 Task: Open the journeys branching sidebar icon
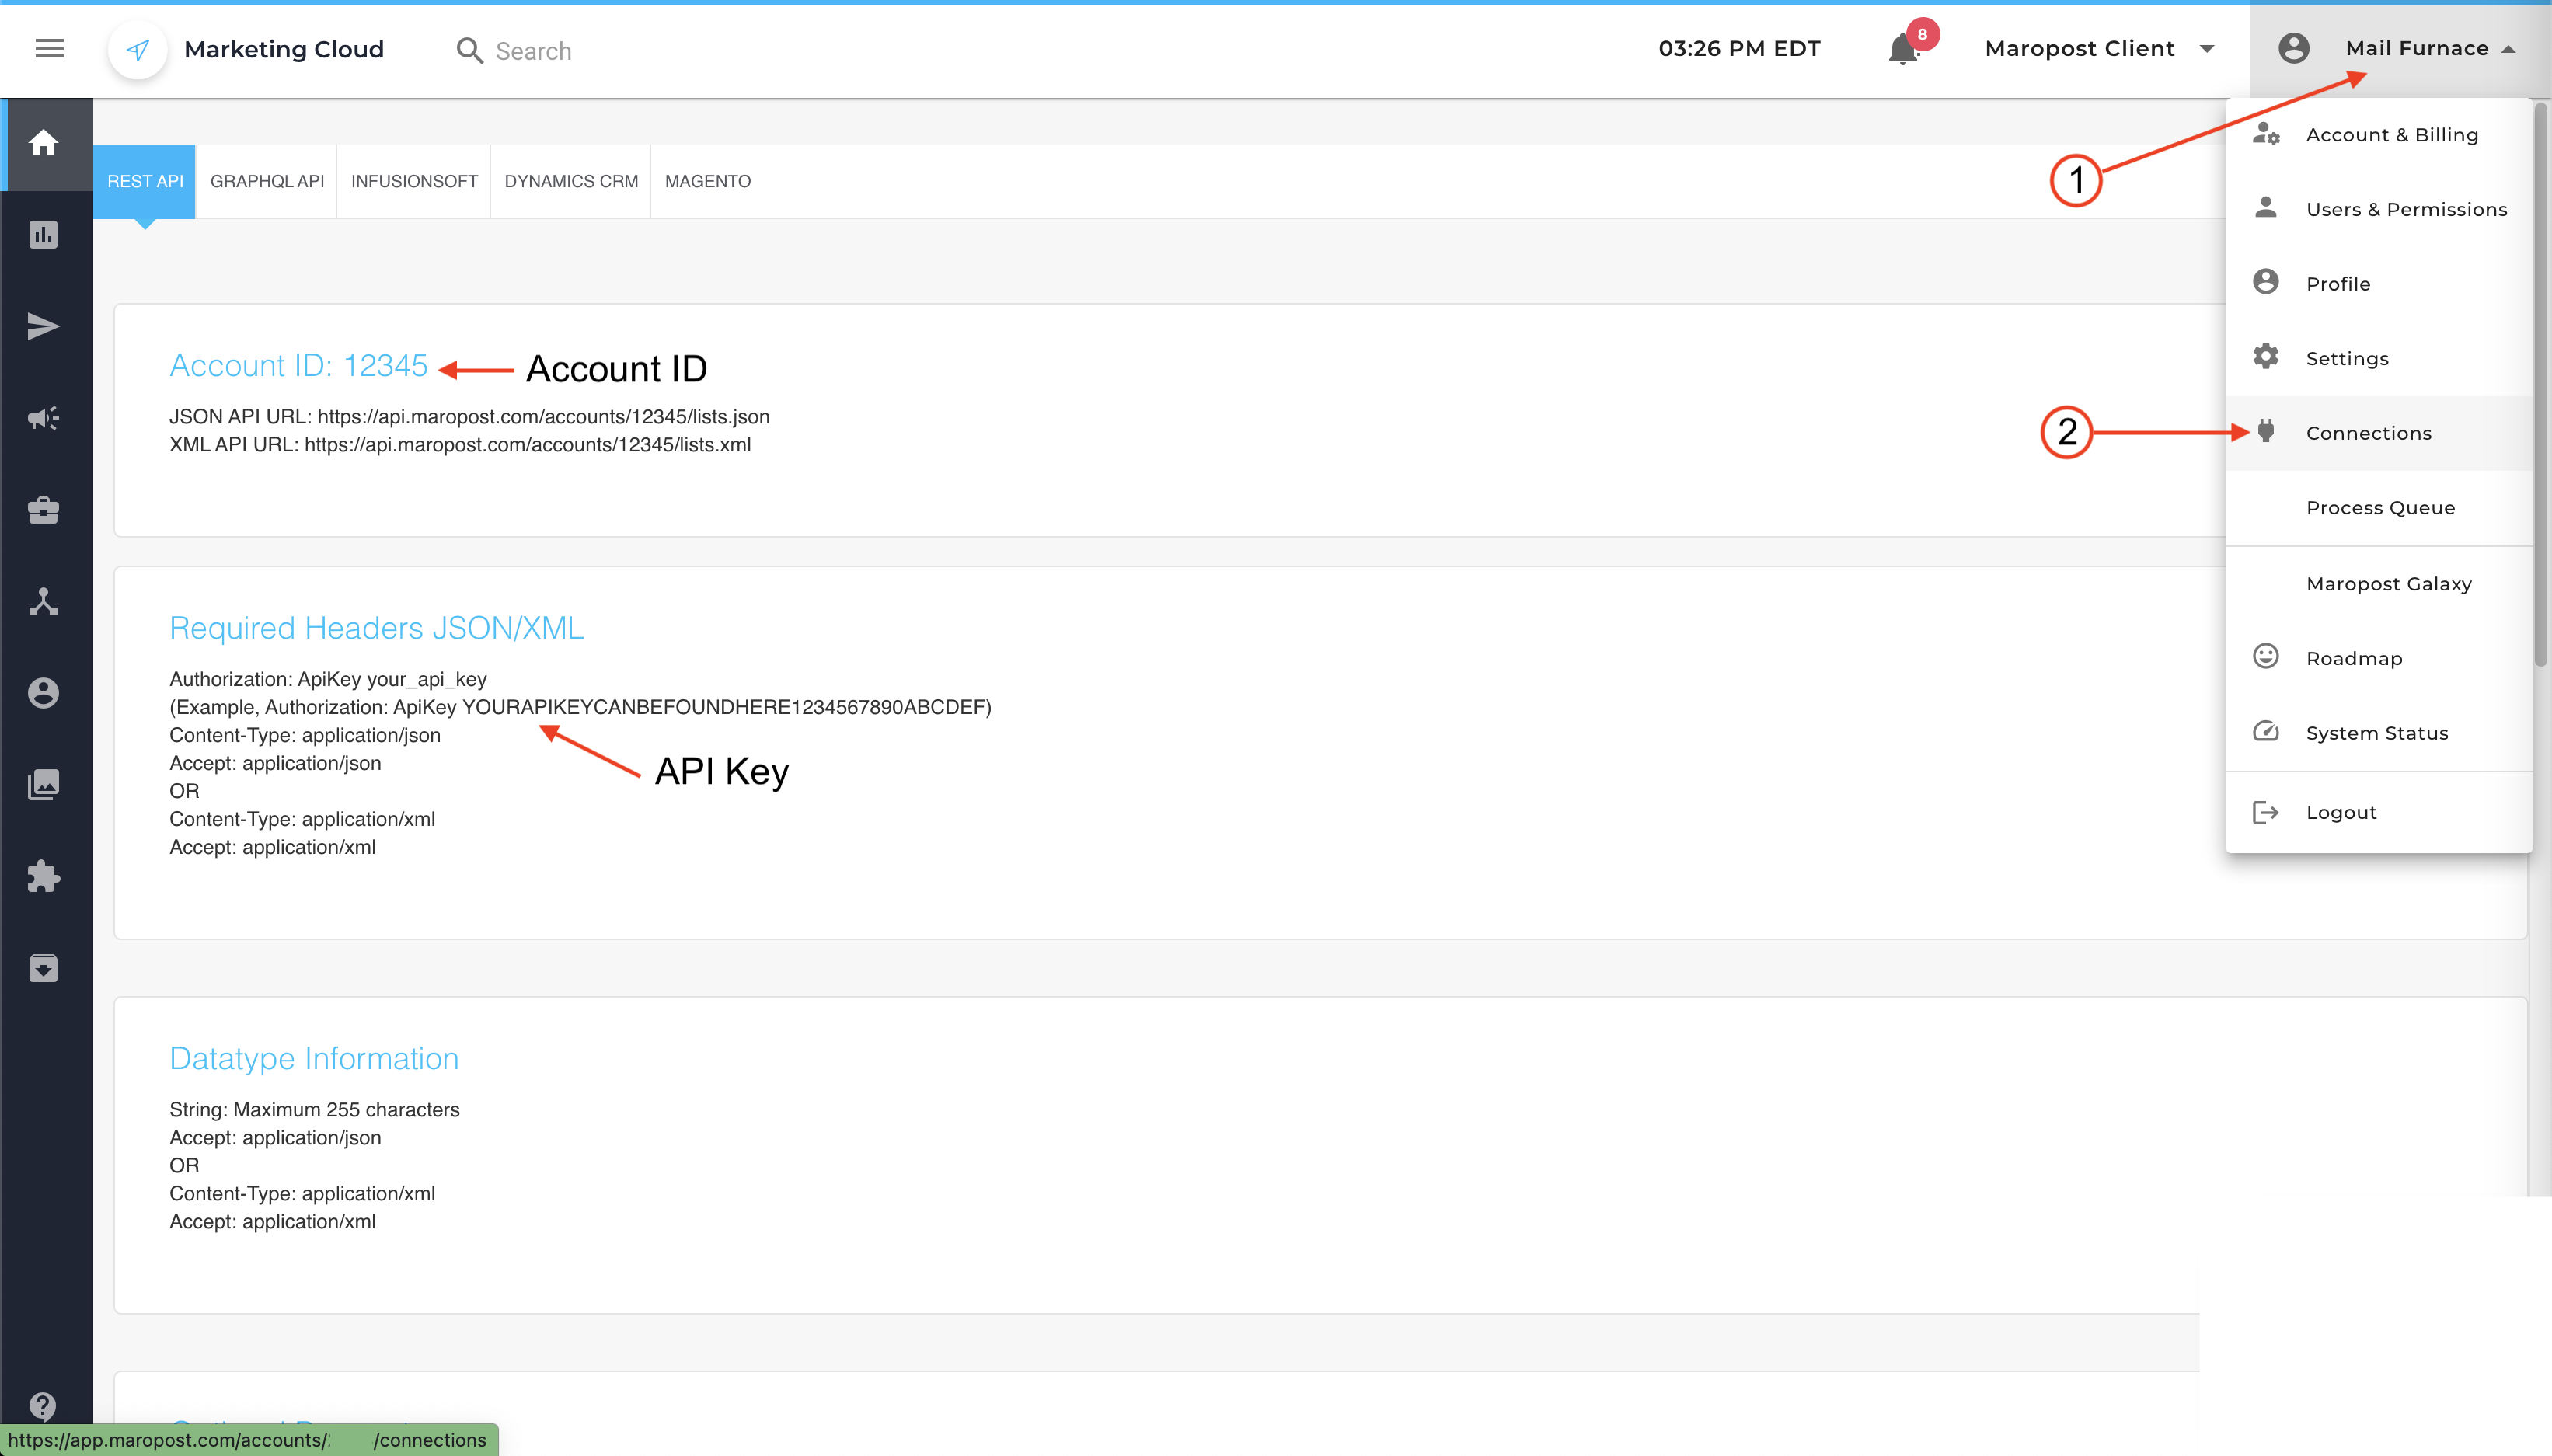coord(43,602)
